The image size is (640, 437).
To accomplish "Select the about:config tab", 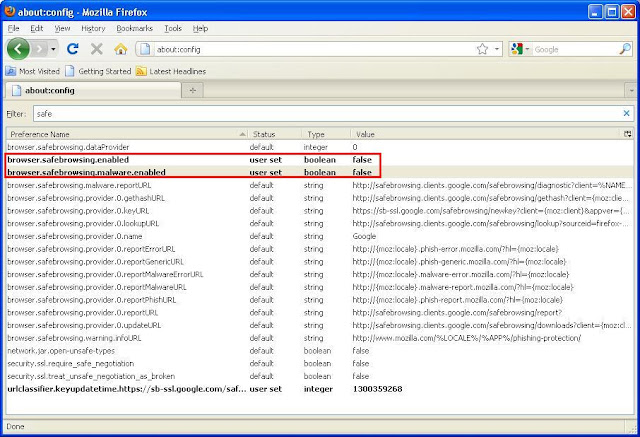I will point(93,90).
